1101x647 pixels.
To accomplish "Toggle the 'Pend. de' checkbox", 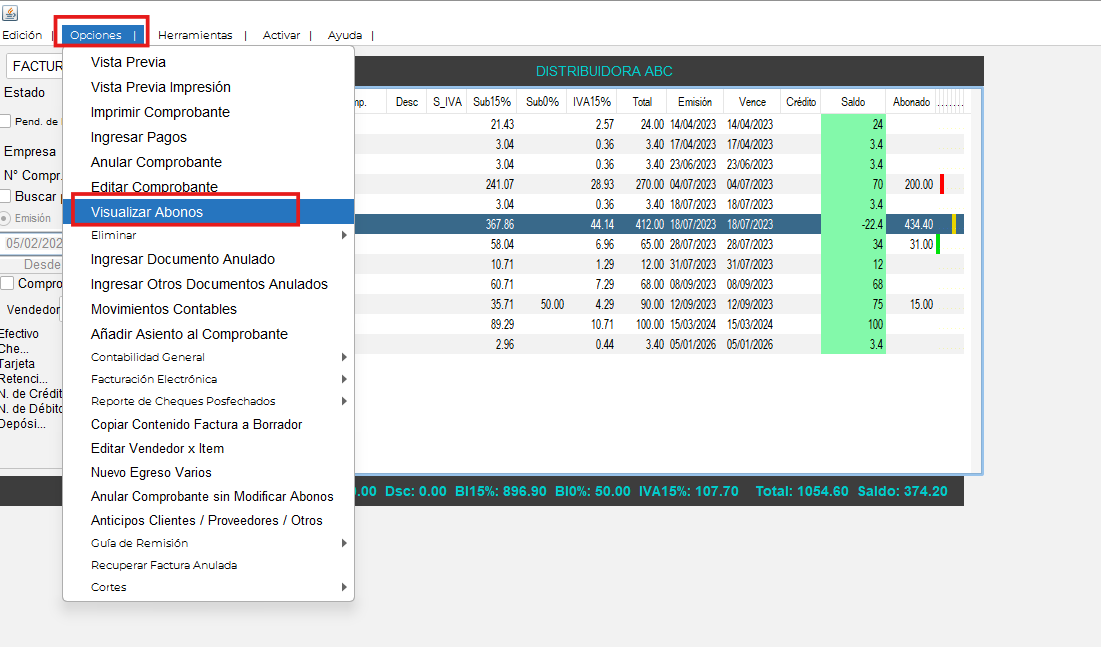I will pyautogui.click(x=6, y=122).
